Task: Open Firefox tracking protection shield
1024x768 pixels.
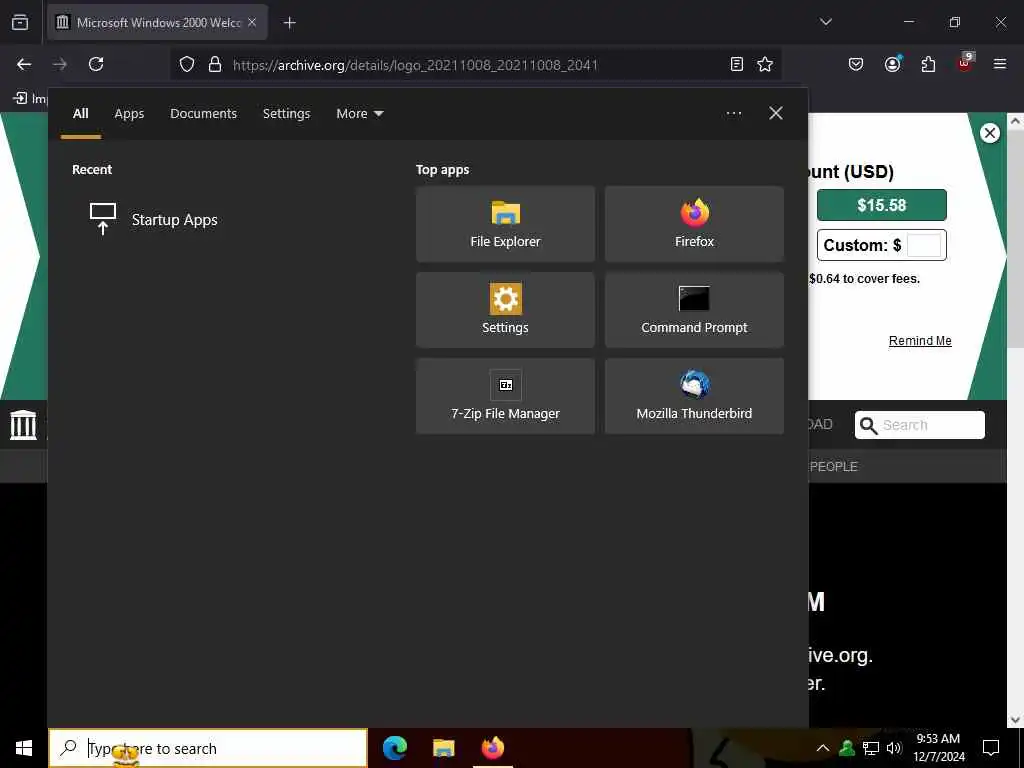Action: [x=187, y=64]
